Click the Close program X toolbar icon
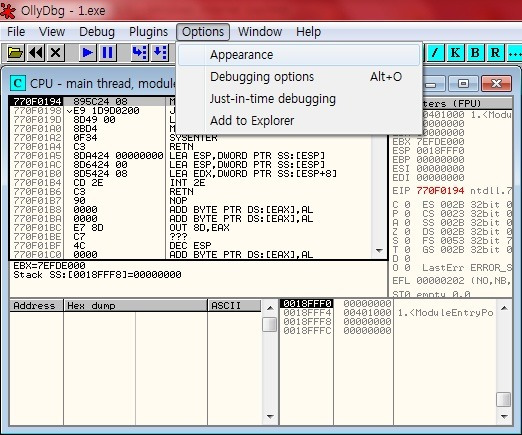 (x=56, y=53)
